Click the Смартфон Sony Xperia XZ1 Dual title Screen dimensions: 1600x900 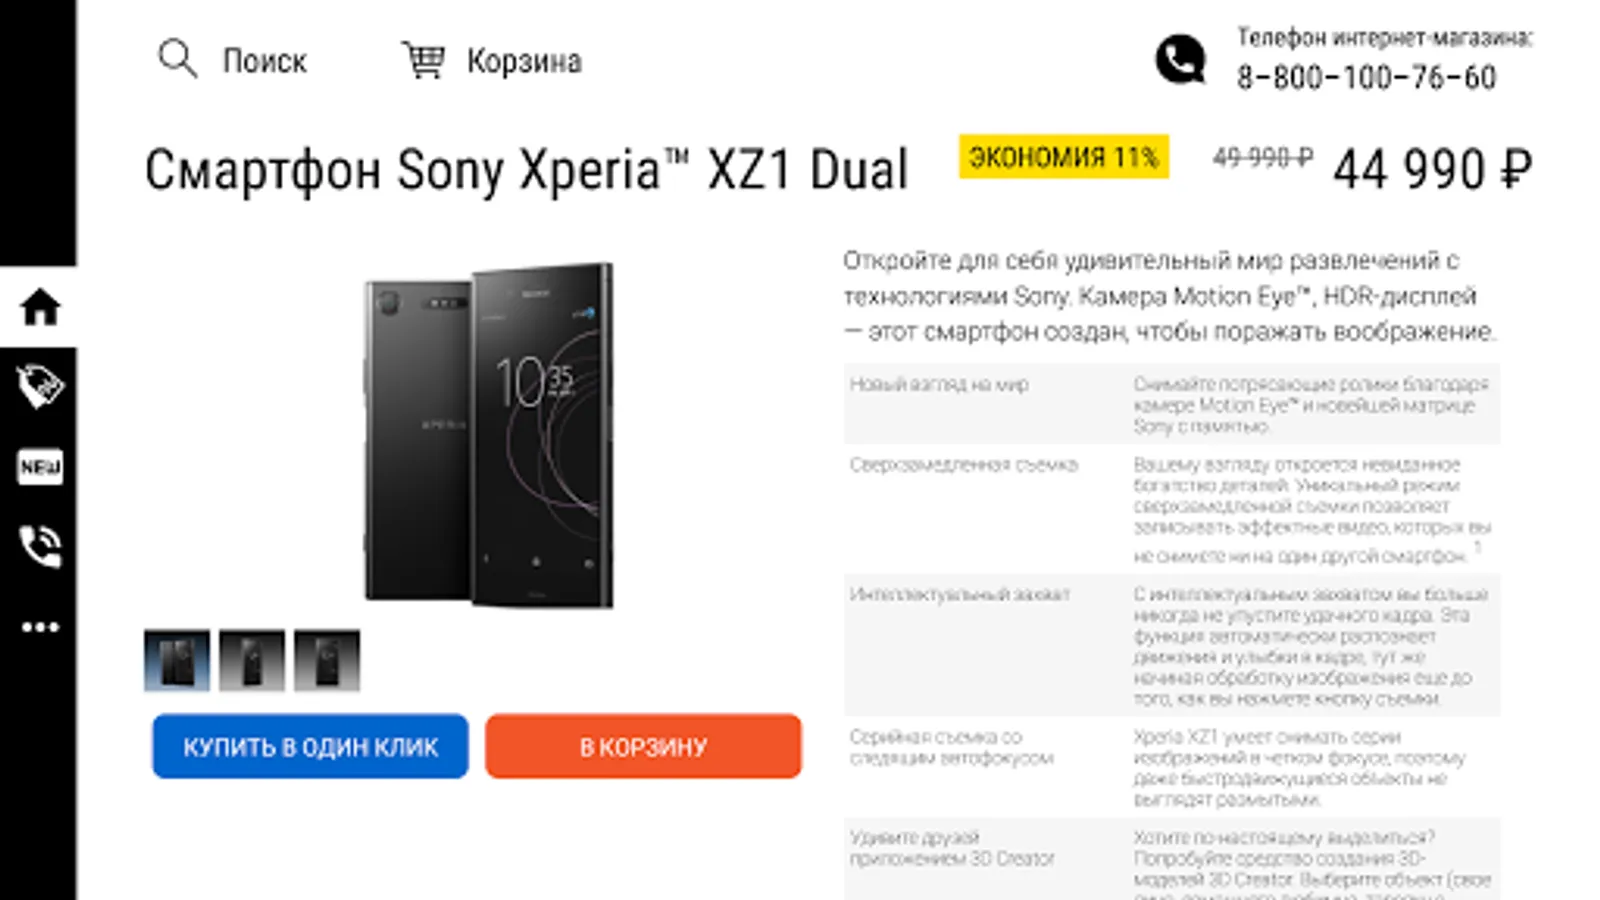[526, 169]
